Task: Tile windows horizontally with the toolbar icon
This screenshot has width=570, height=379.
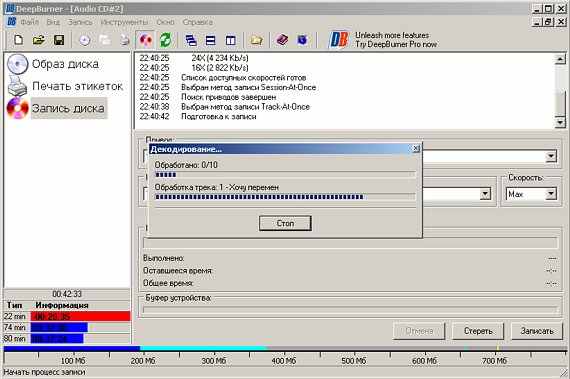Action: 211,40
